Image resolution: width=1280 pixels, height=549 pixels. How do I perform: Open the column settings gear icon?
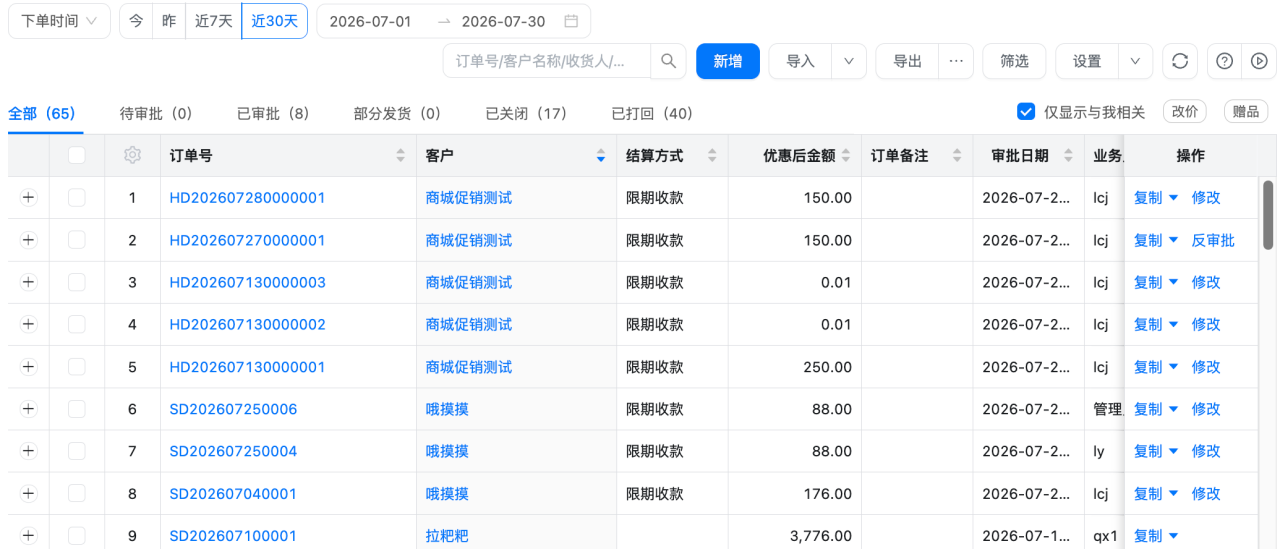132,155
